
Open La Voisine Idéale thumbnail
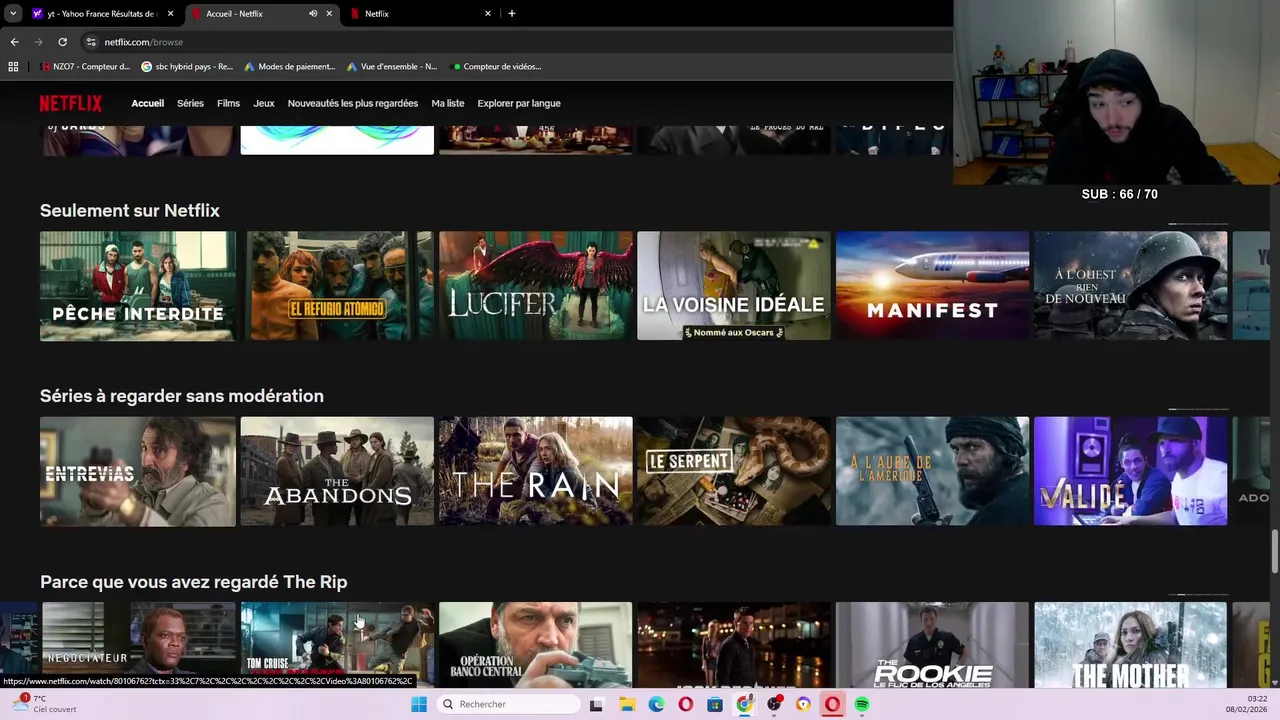[x=734, y=286]
